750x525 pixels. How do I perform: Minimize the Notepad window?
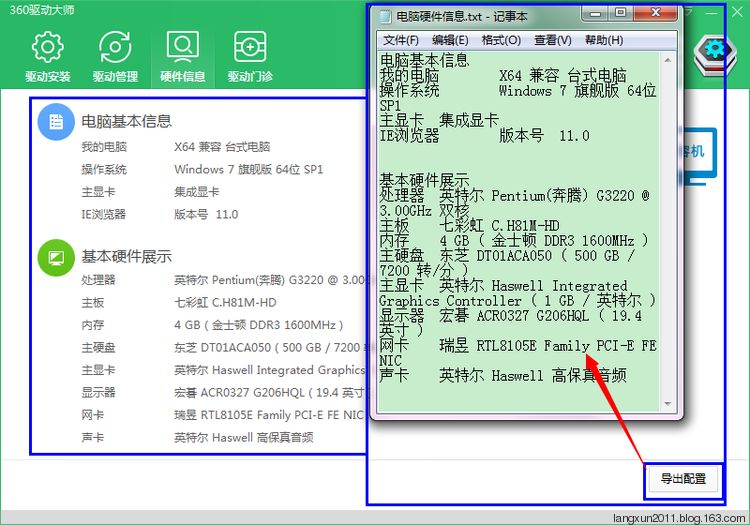point(596,13)
